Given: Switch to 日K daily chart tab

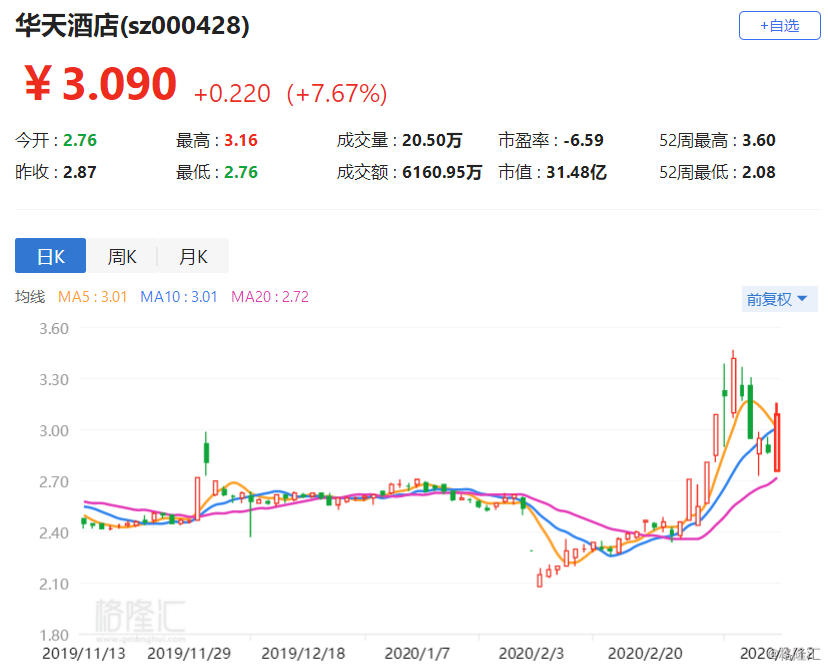Looking at the screenshot, I should point(50,256).
